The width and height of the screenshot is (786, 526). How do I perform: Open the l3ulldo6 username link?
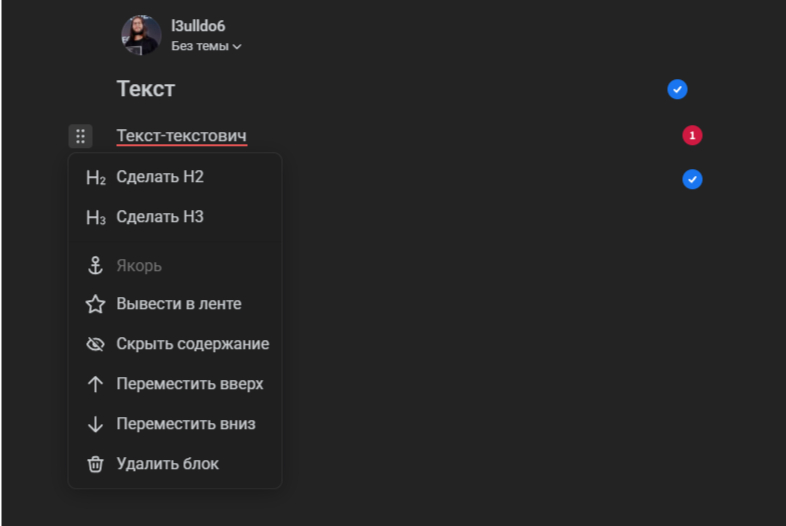point(198,26)
